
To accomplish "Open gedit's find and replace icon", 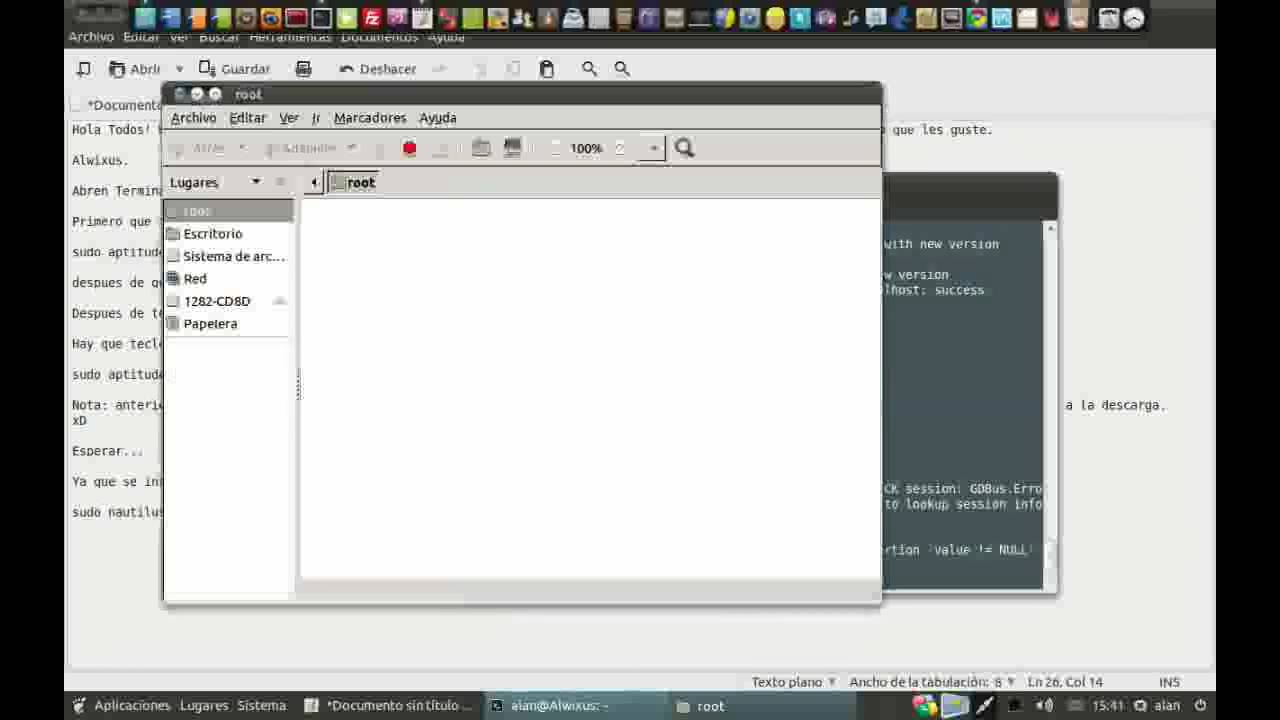I will pos(622,69).
